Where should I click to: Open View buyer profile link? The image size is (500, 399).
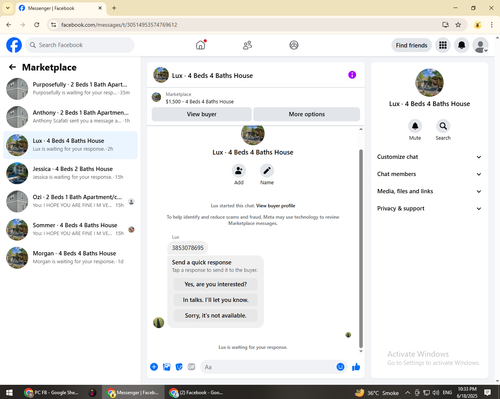(275, 206)
